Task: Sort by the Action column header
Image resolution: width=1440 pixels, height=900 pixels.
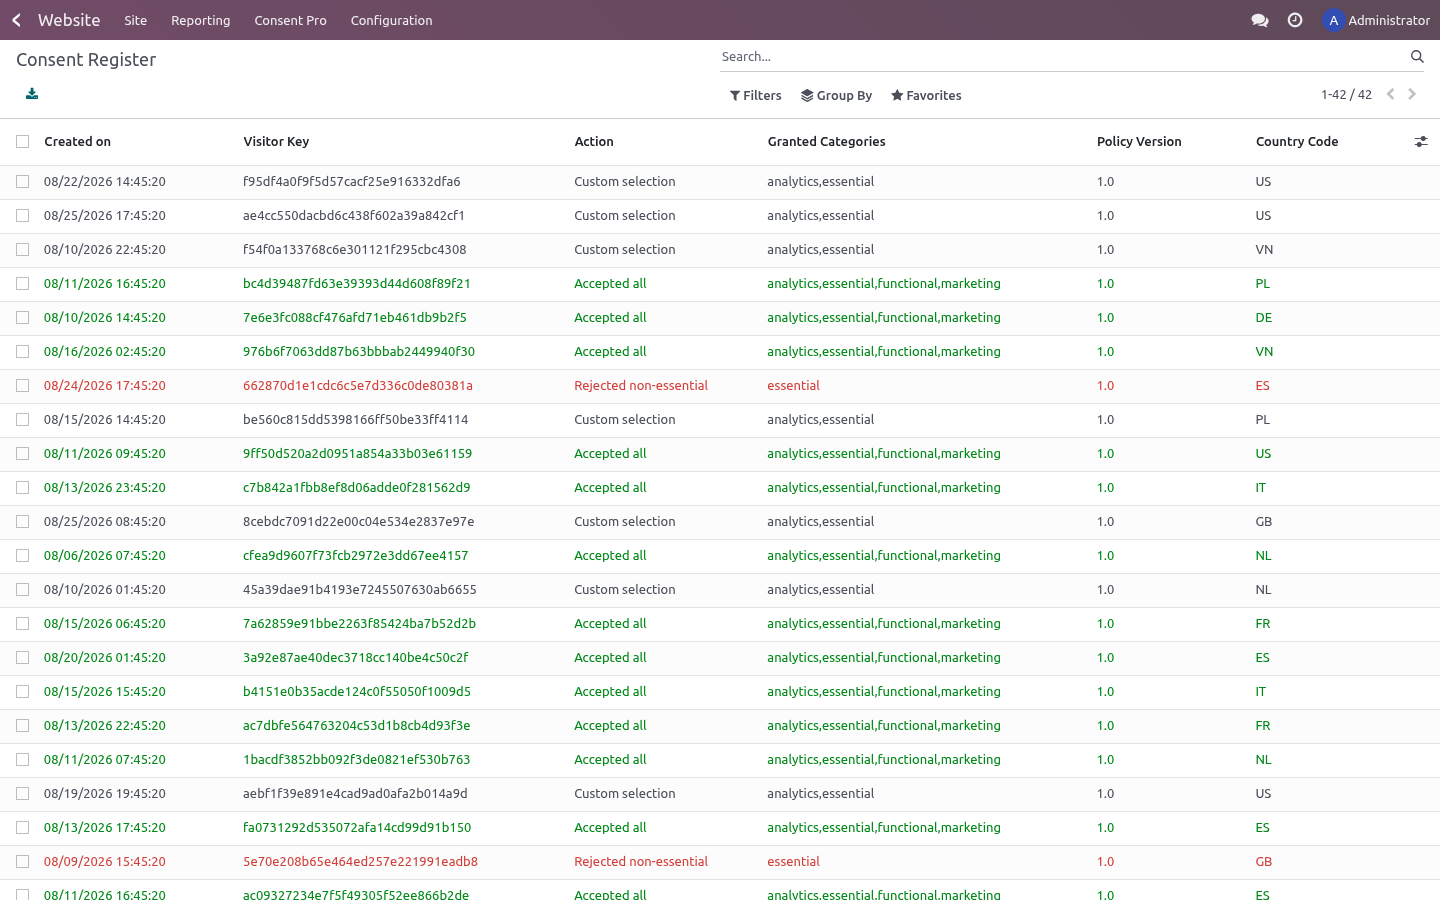Action: tap(594, 142)
